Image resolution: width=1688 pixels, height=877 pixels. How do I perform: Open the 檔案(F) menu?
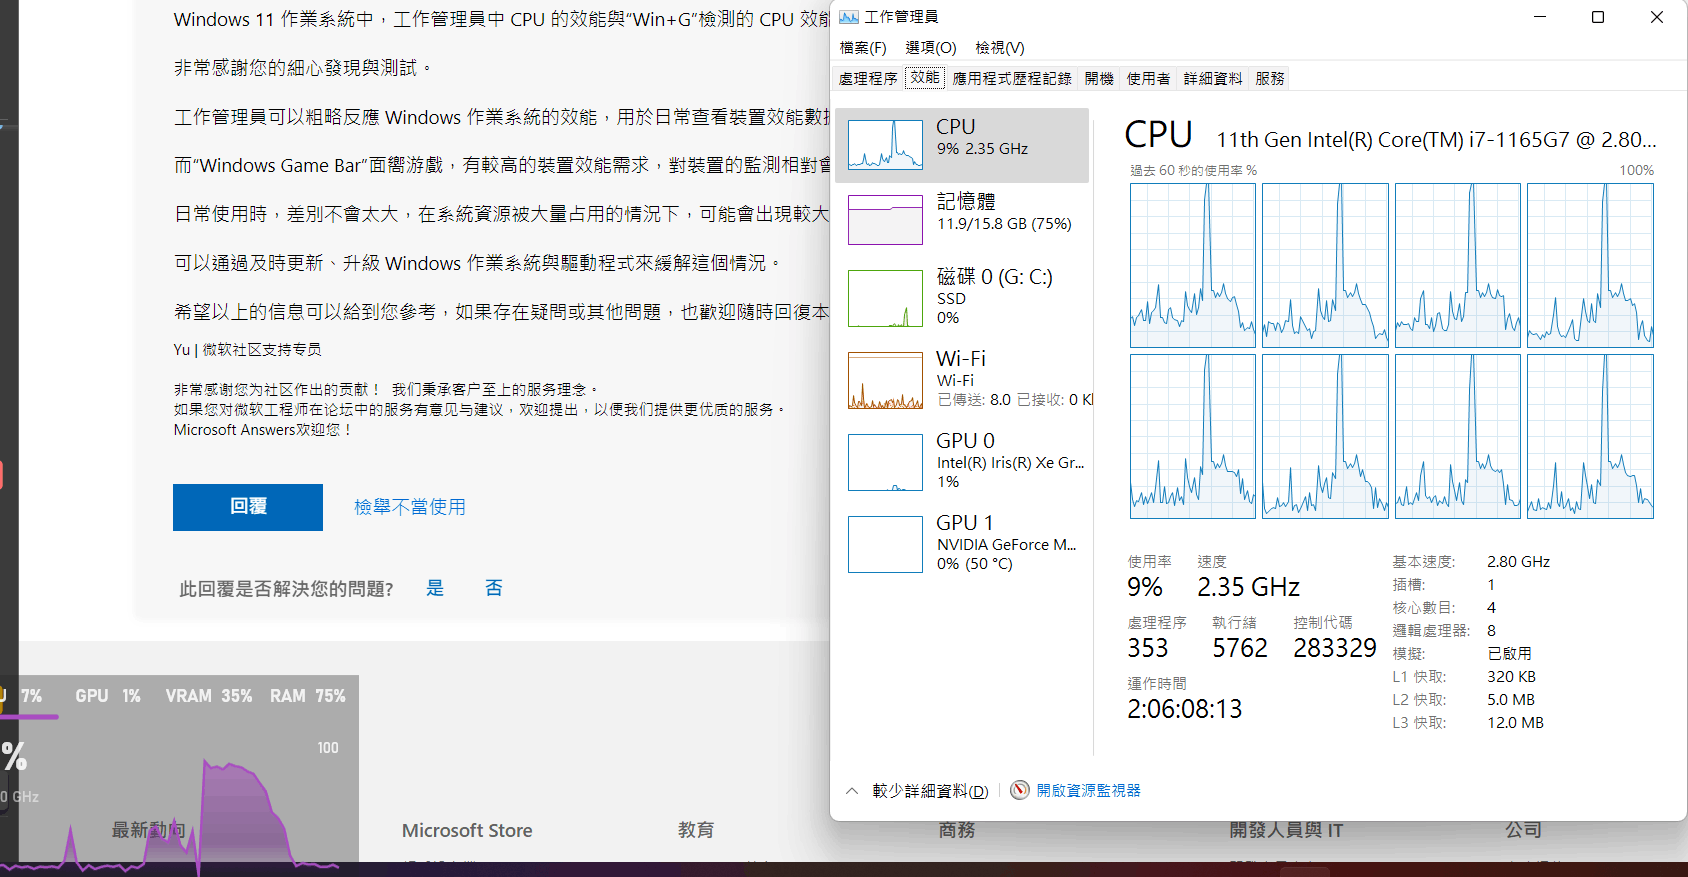coord(863,48)
